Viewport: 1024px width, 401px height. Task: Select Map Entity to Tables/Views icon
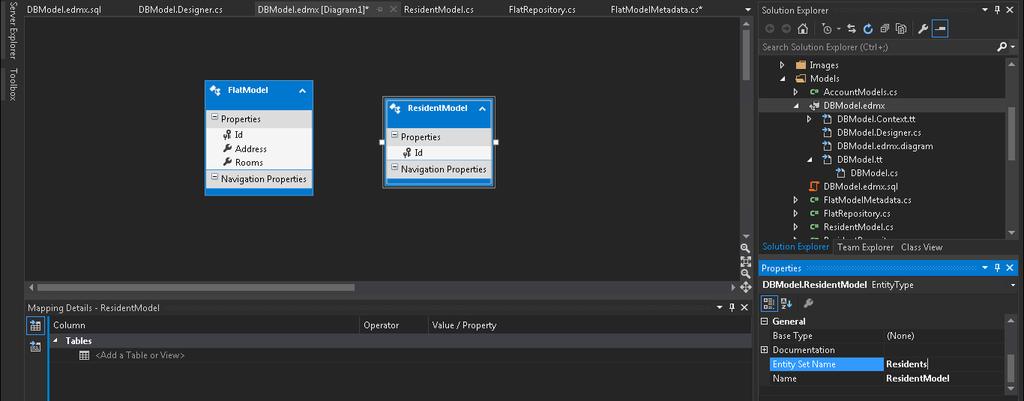coord(35,325)
